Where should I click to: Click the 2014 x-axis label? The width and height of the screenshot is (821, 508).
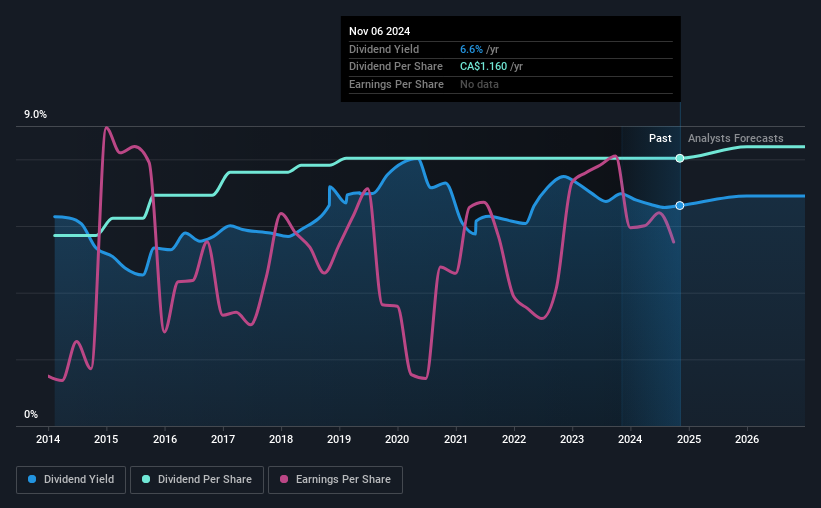point(48,439)
